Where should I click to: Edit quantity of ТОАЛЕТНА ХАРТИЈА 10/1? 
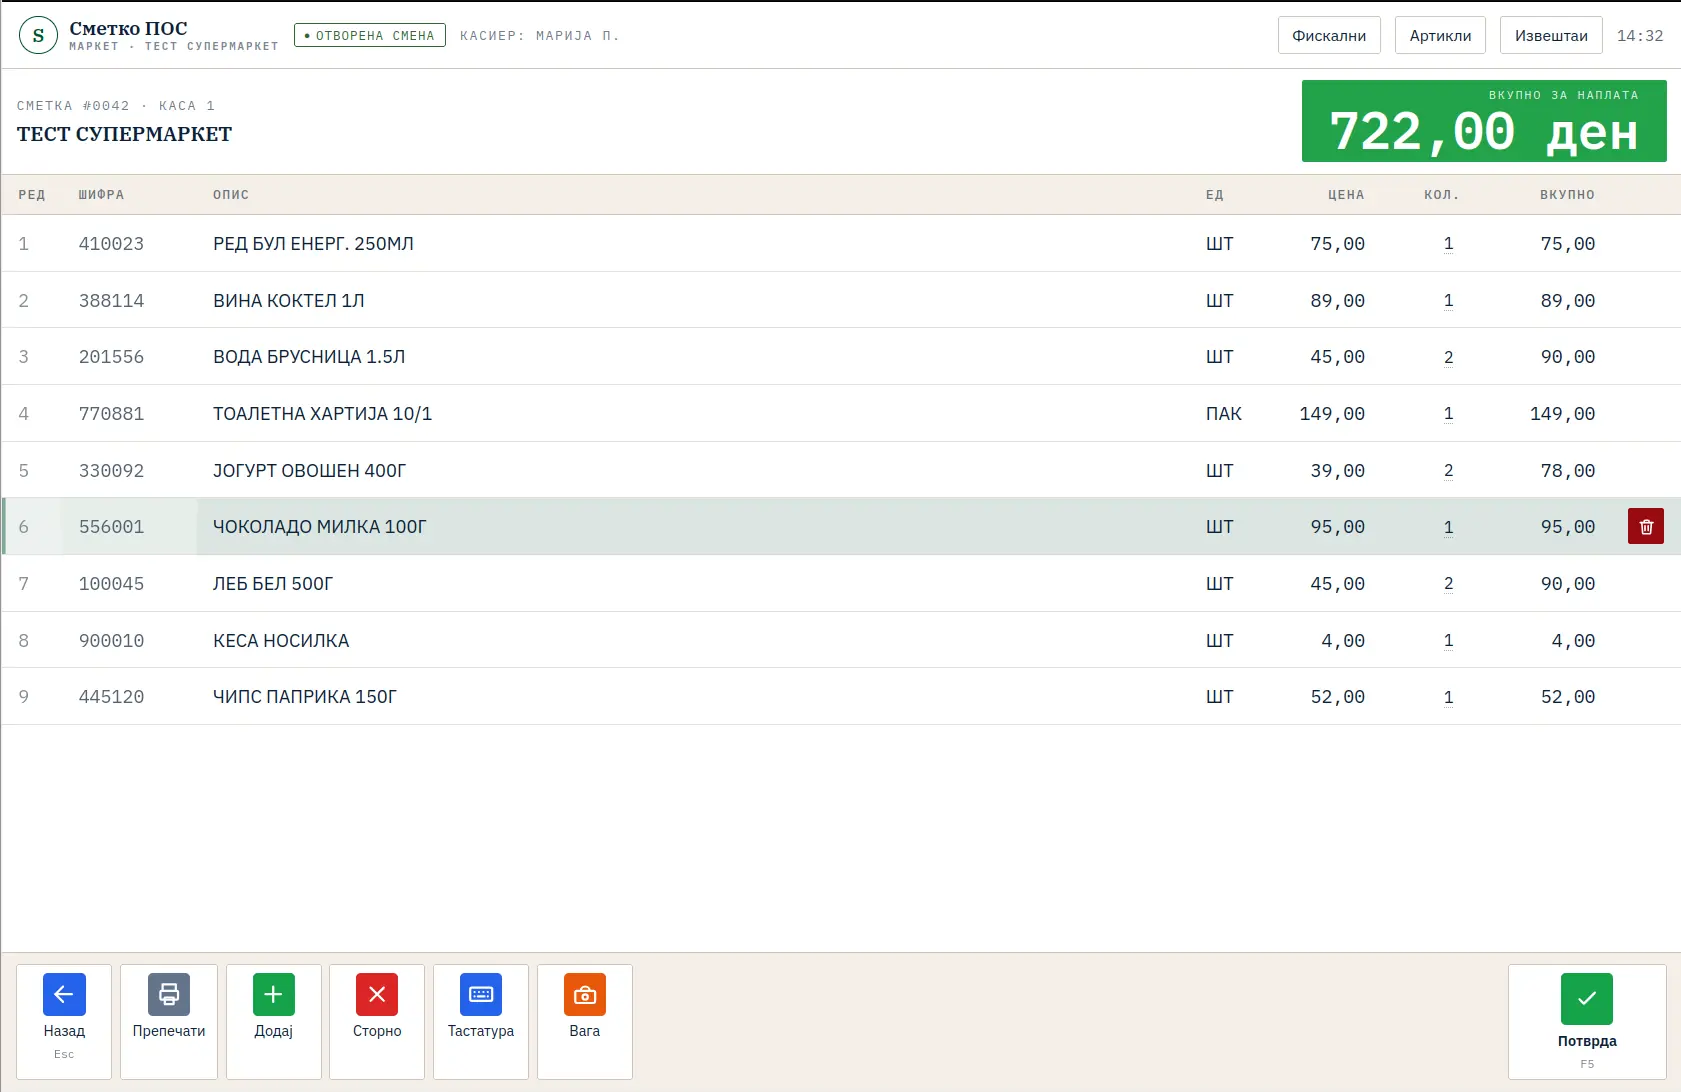[x=1448, y=414]
